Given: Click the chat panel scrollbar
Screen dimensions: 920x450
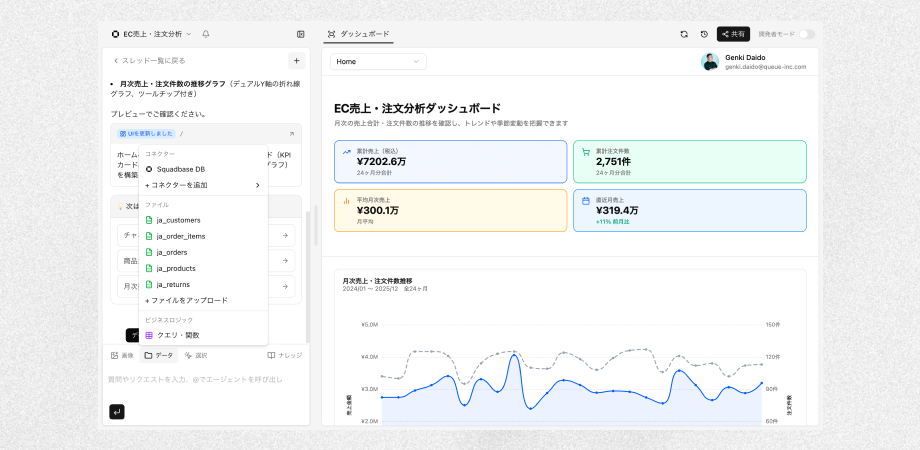Looking at the screenshot, I should [x=307, y=276].
